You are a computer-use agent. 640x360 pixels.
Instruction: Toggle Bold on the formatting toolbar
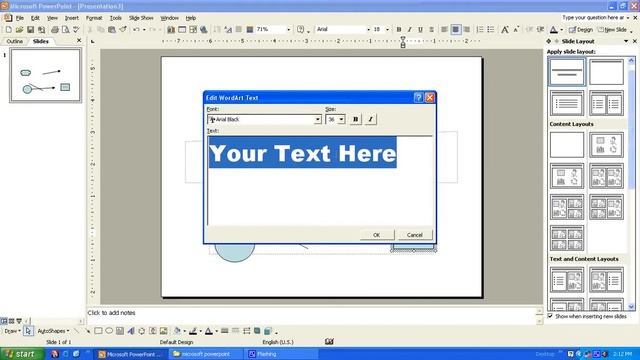(x=399, y=29)
